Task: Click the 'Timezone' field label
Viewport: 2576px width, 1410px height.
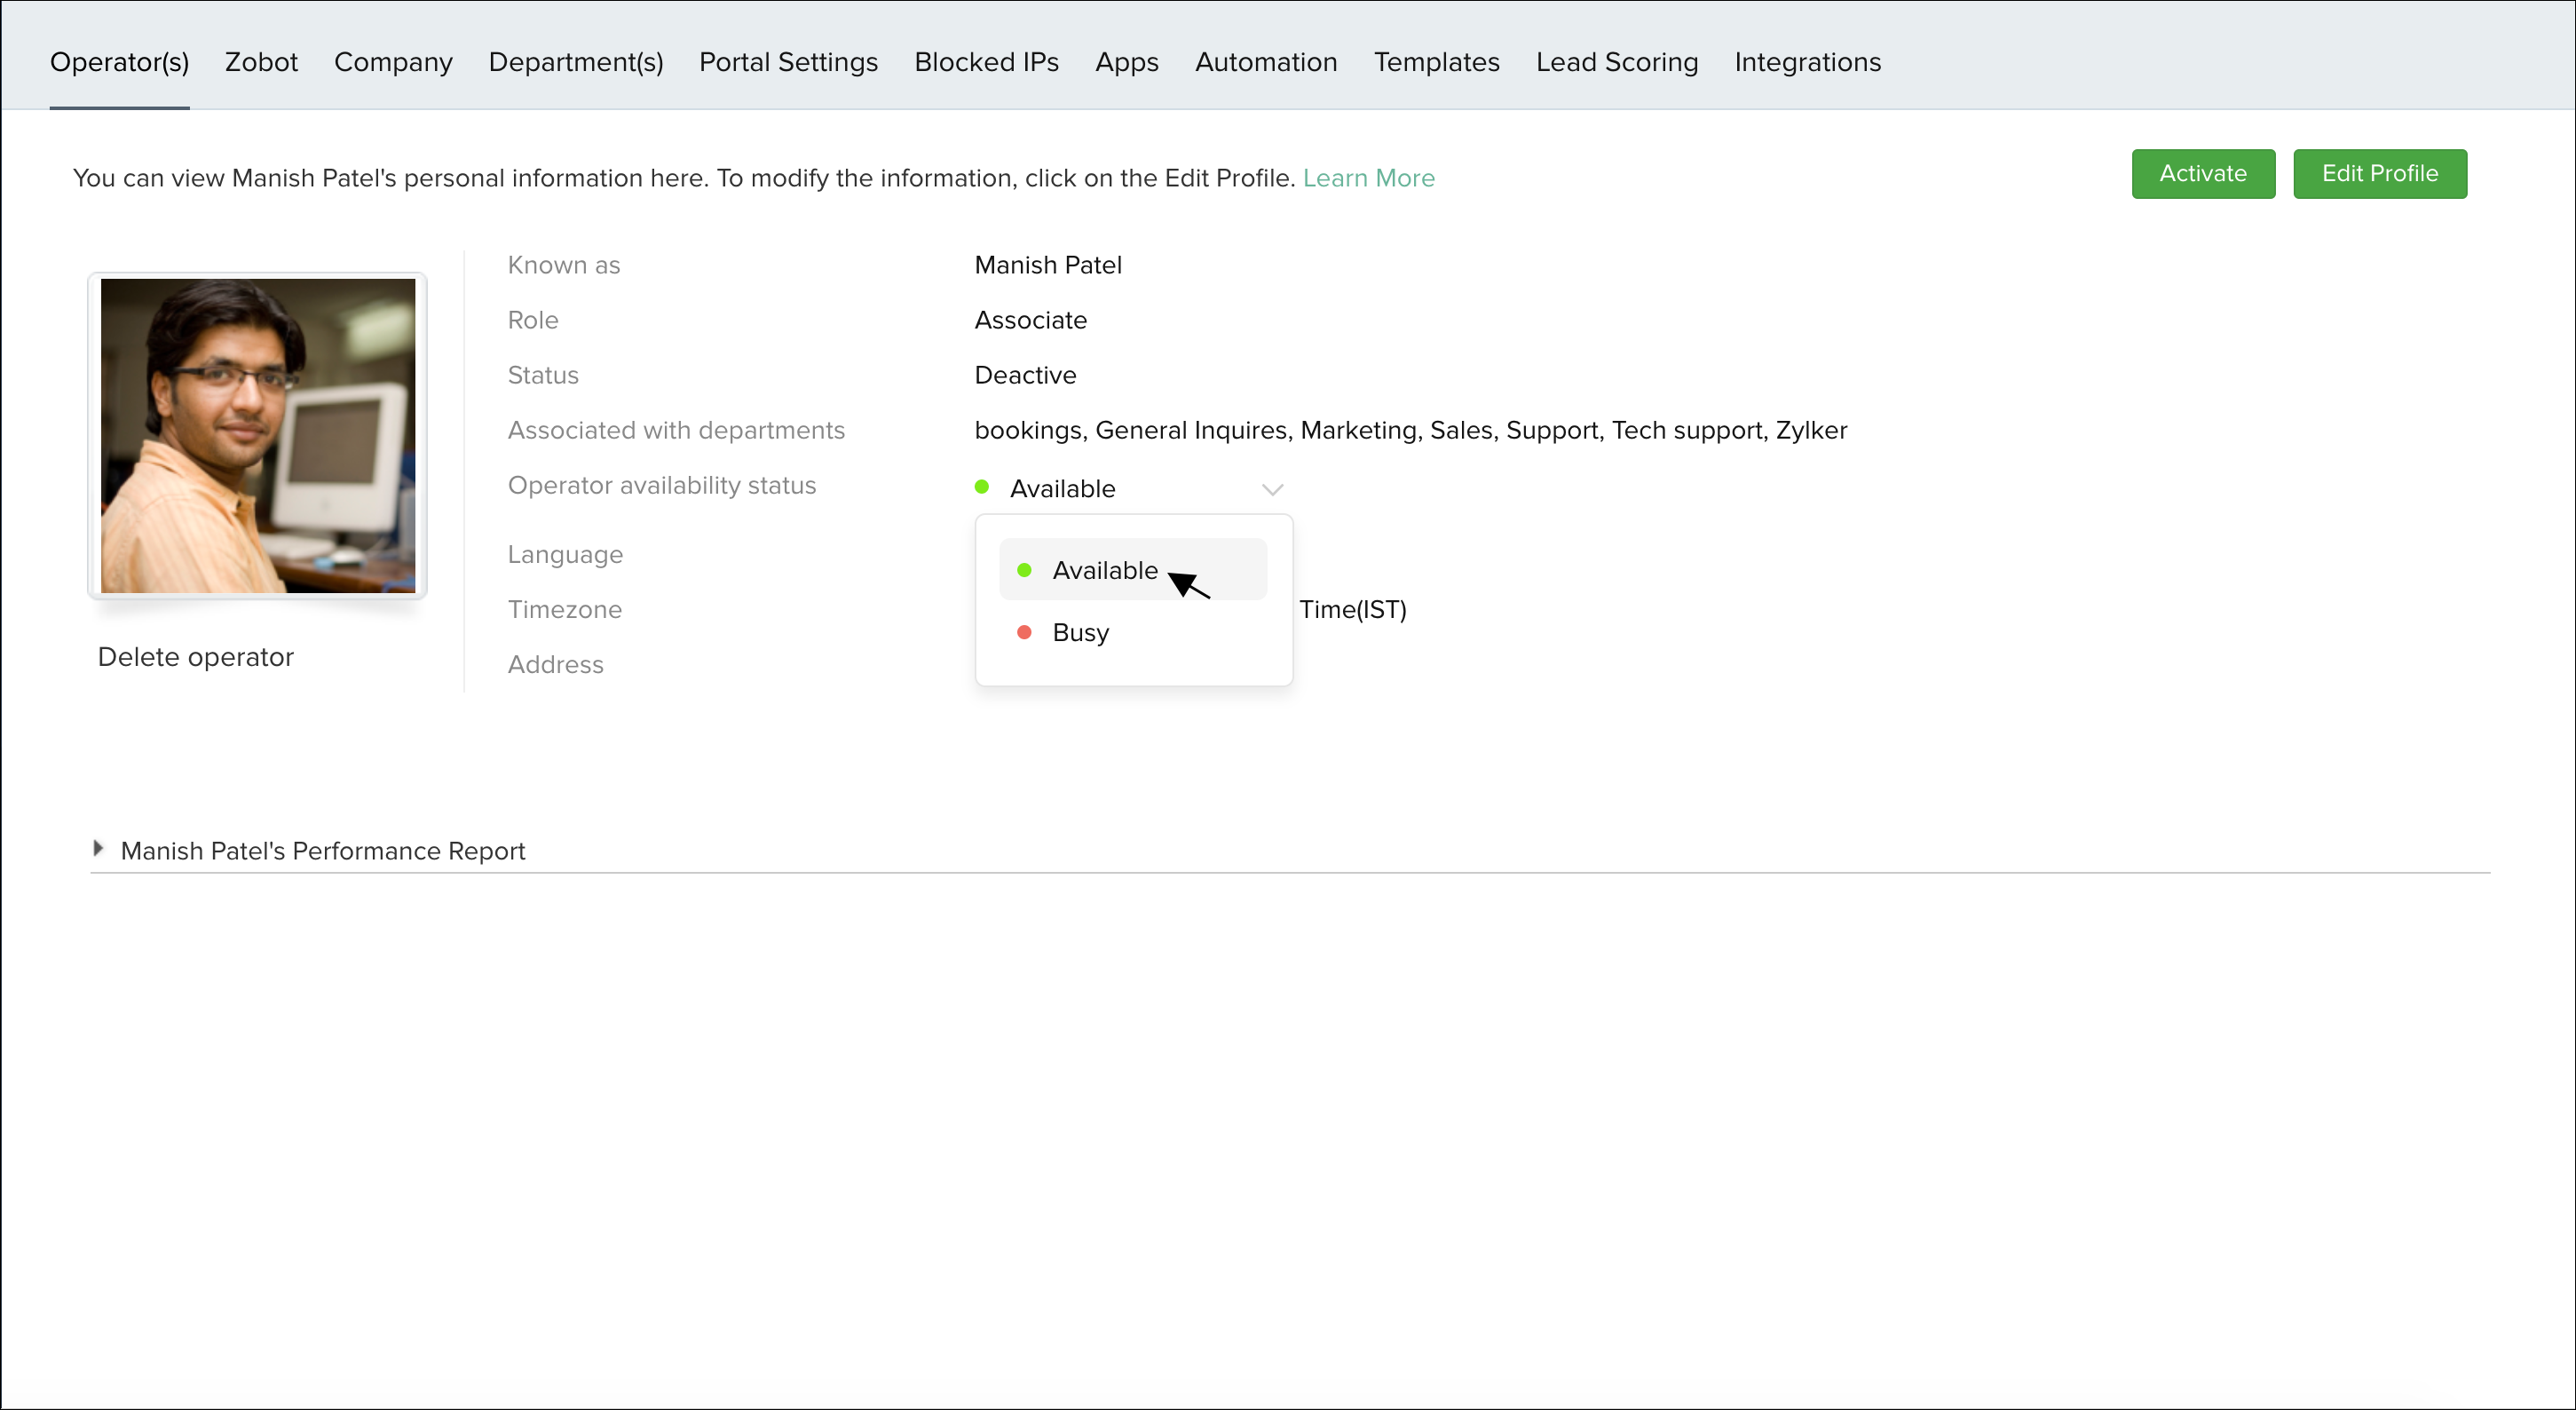Action: (565, 609)
